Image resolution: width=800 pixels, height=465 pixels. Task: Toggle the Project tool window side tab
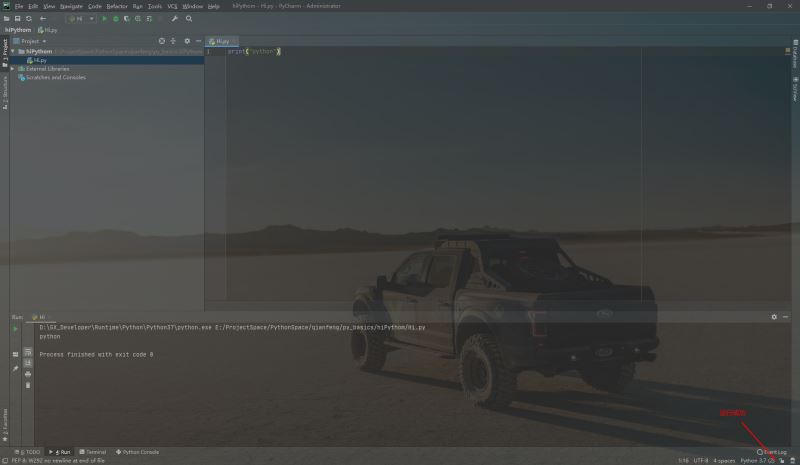[x=5, y=53]
